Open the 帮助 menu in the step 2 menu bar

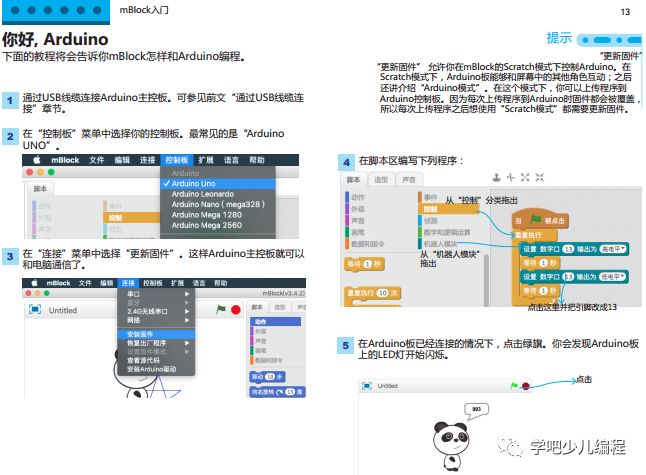click(257, 160)
